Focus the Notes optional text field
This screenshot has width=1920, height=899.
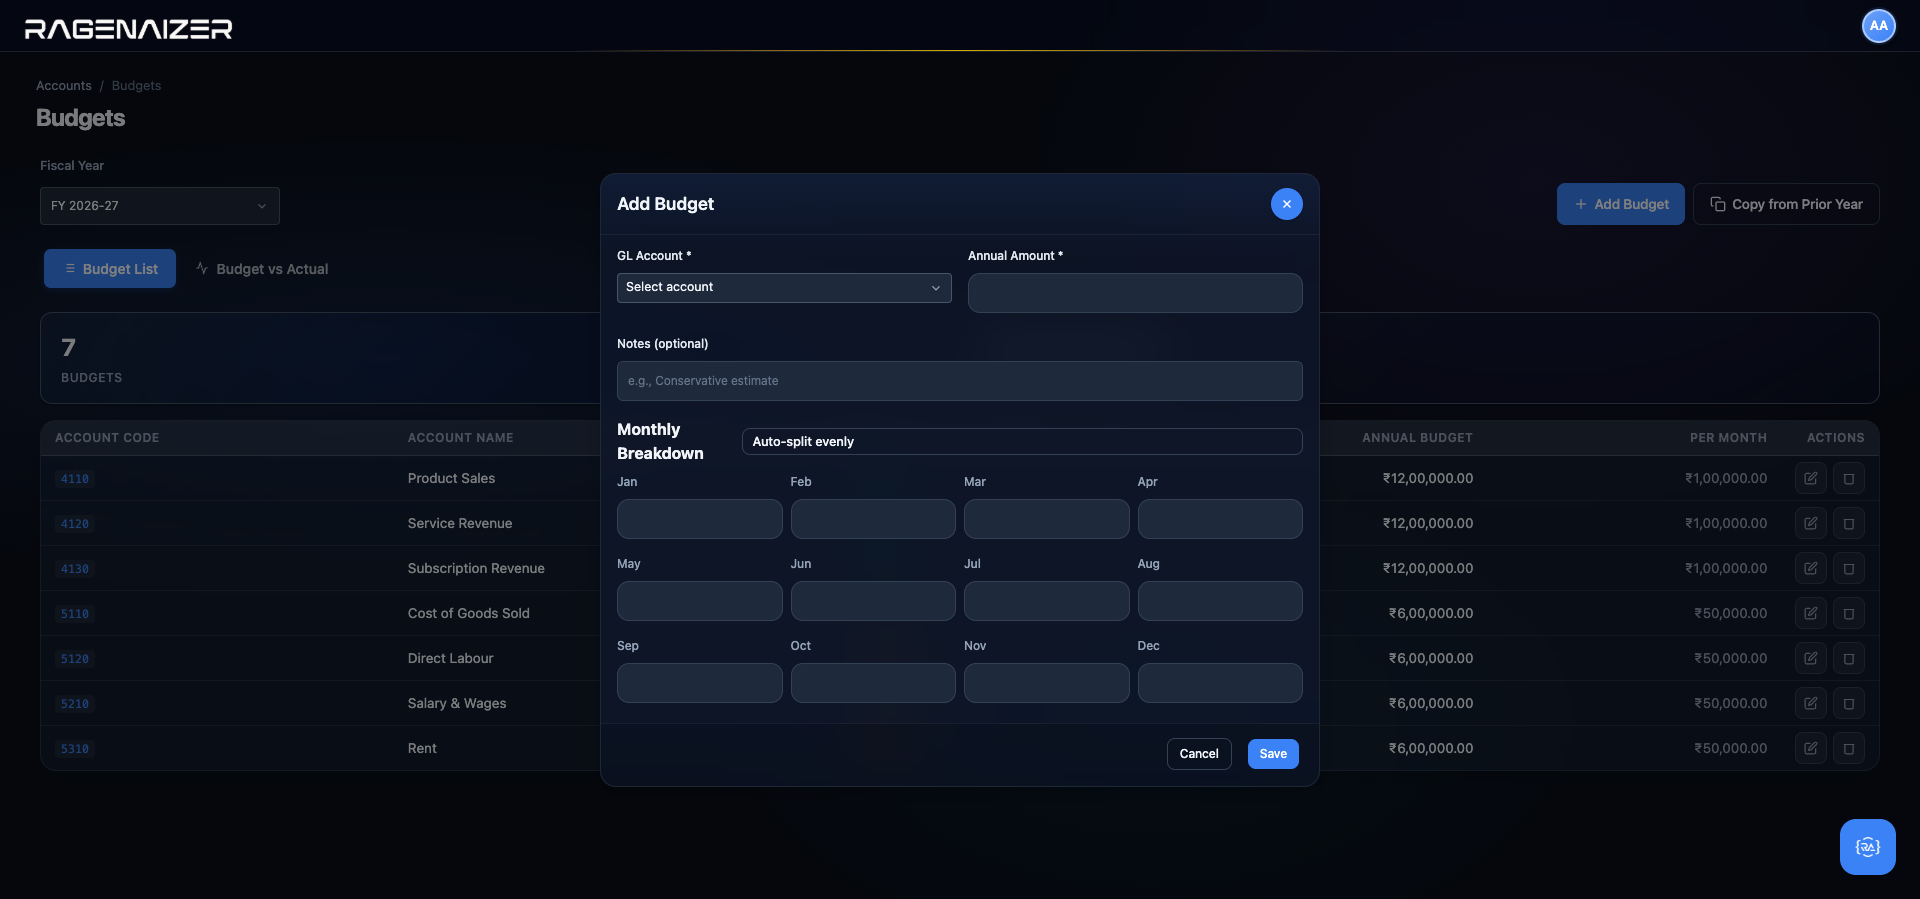coord(960,381)
